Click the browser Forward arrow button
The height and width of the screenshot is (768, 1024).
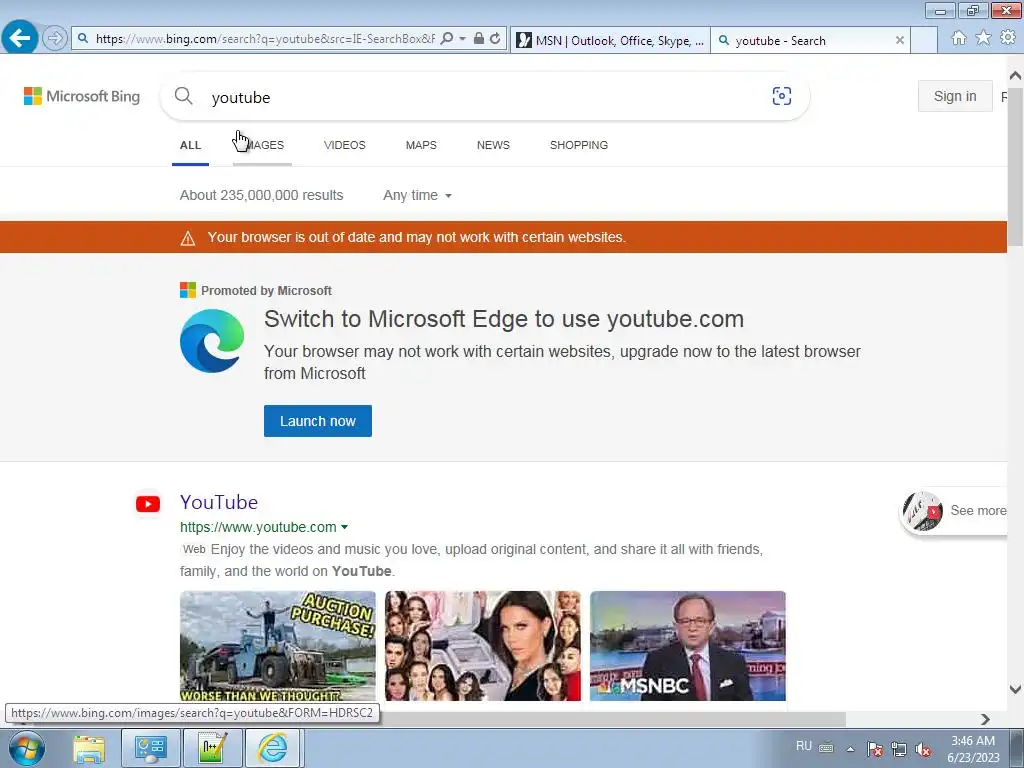click(x=55, y=39)
